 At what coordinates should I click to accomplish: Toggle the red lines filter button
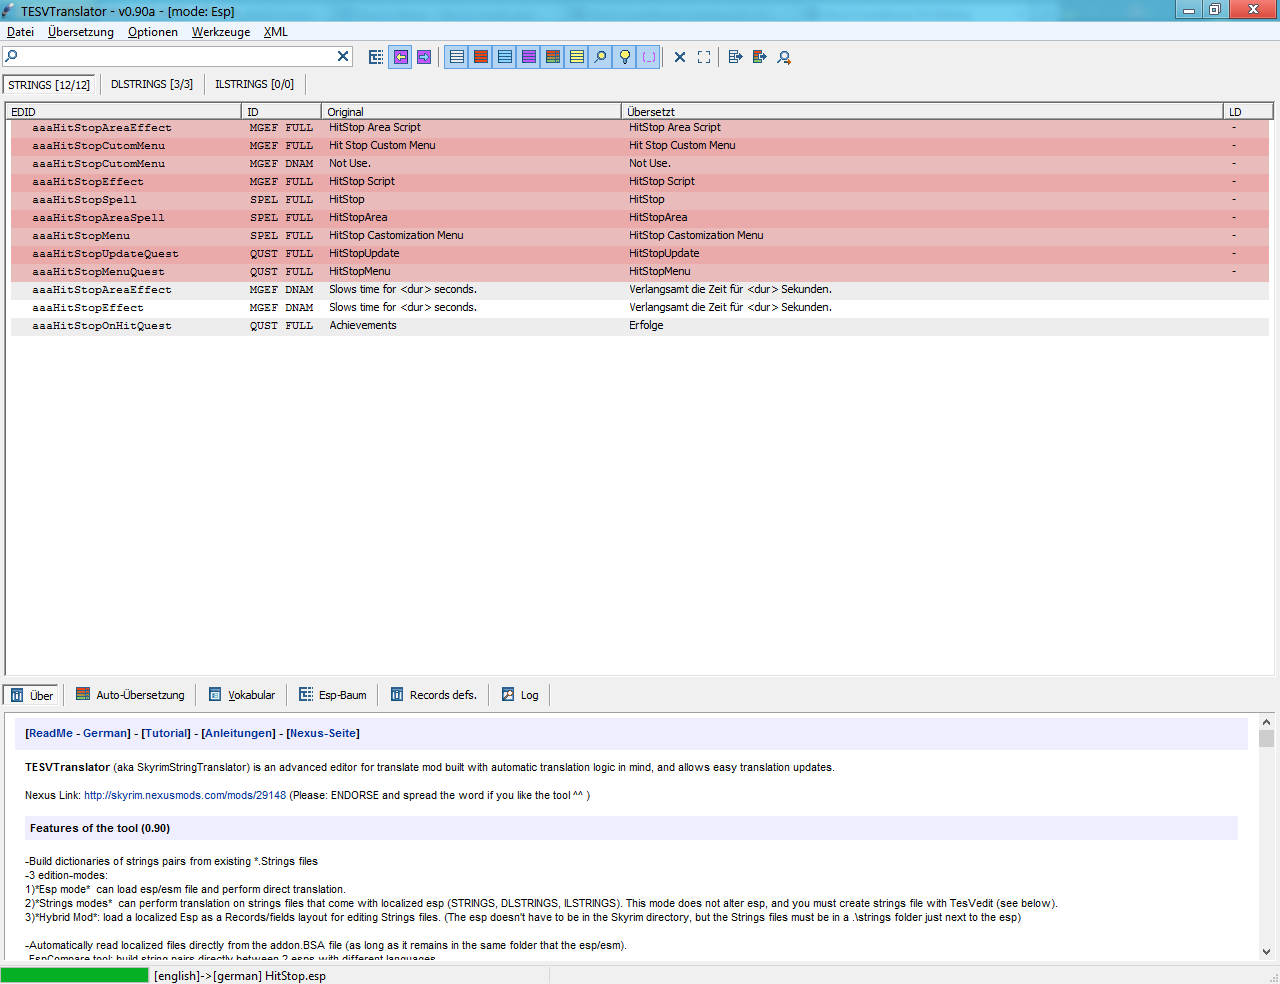pos(481,57)
